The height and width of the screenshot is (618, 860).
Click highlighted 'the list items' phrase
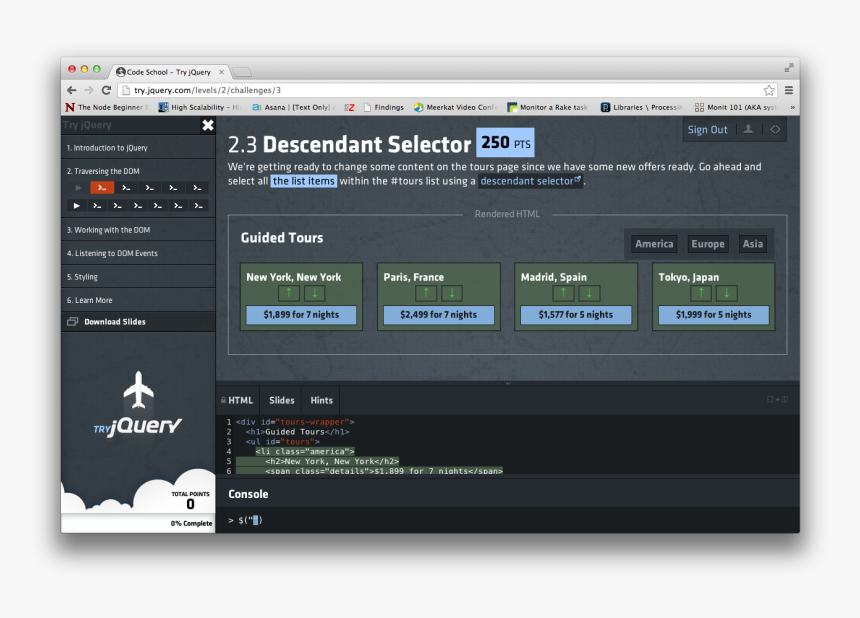[303, 181]
